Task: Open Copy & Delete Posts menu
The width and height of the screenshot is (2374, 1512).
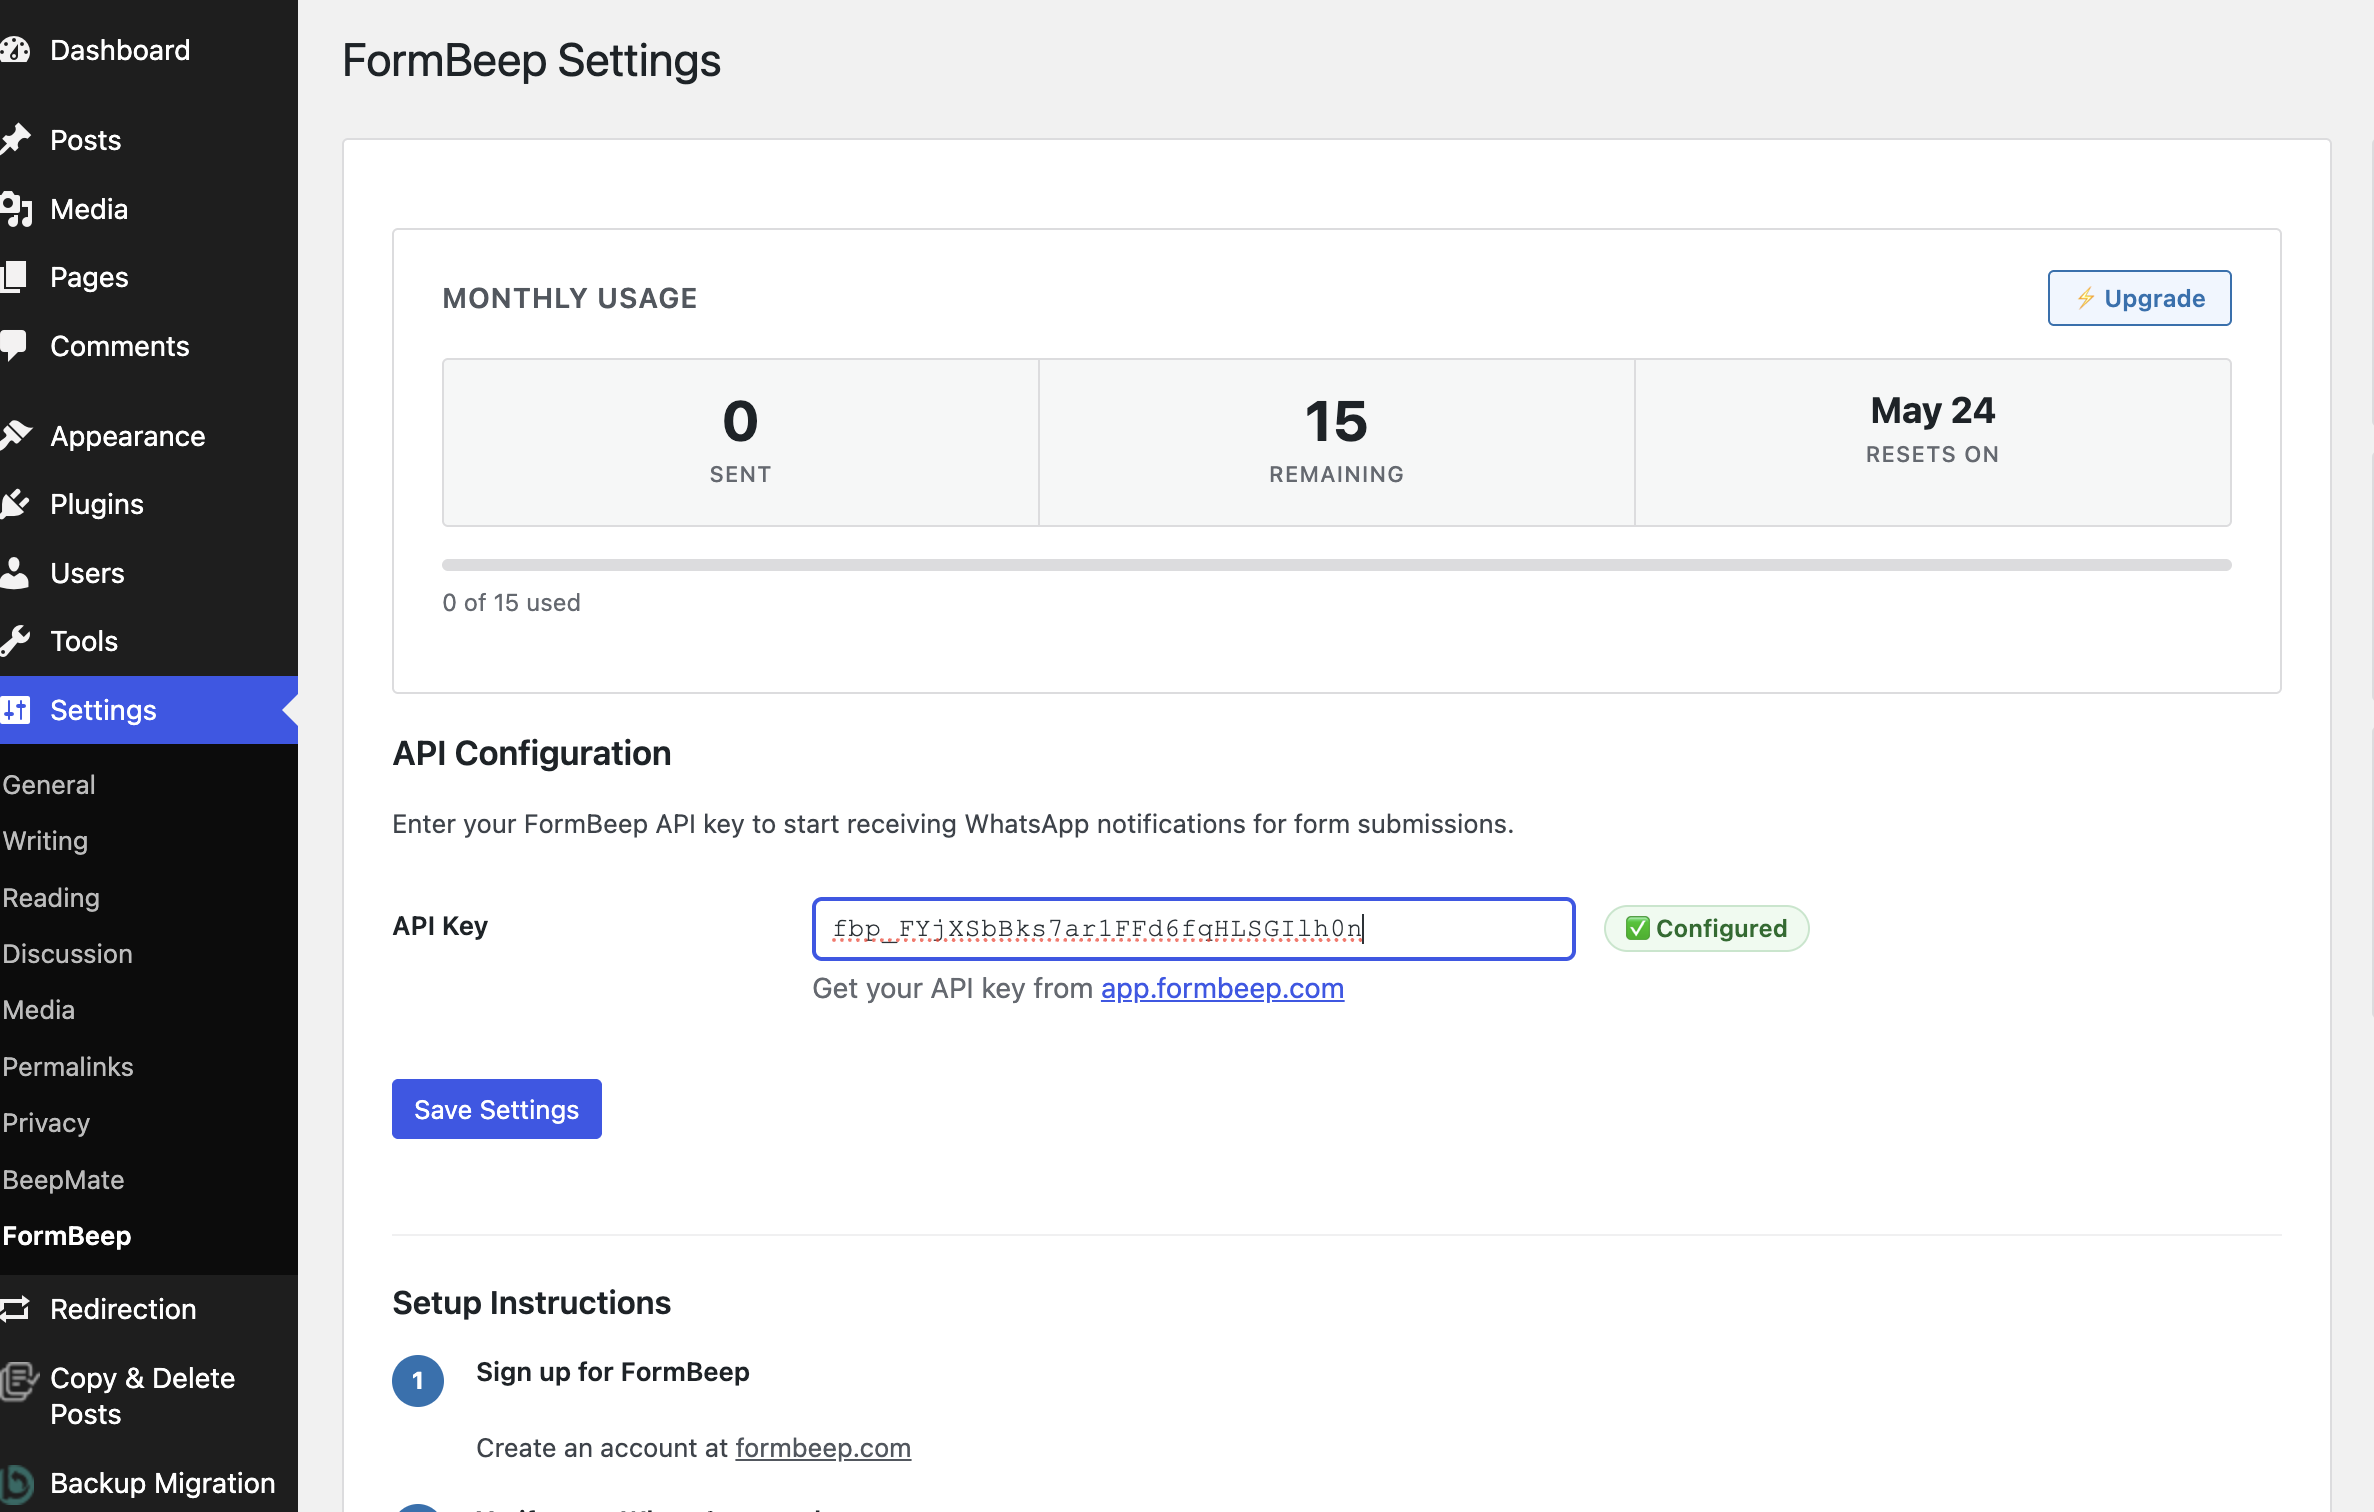Action: (142, 1396)
